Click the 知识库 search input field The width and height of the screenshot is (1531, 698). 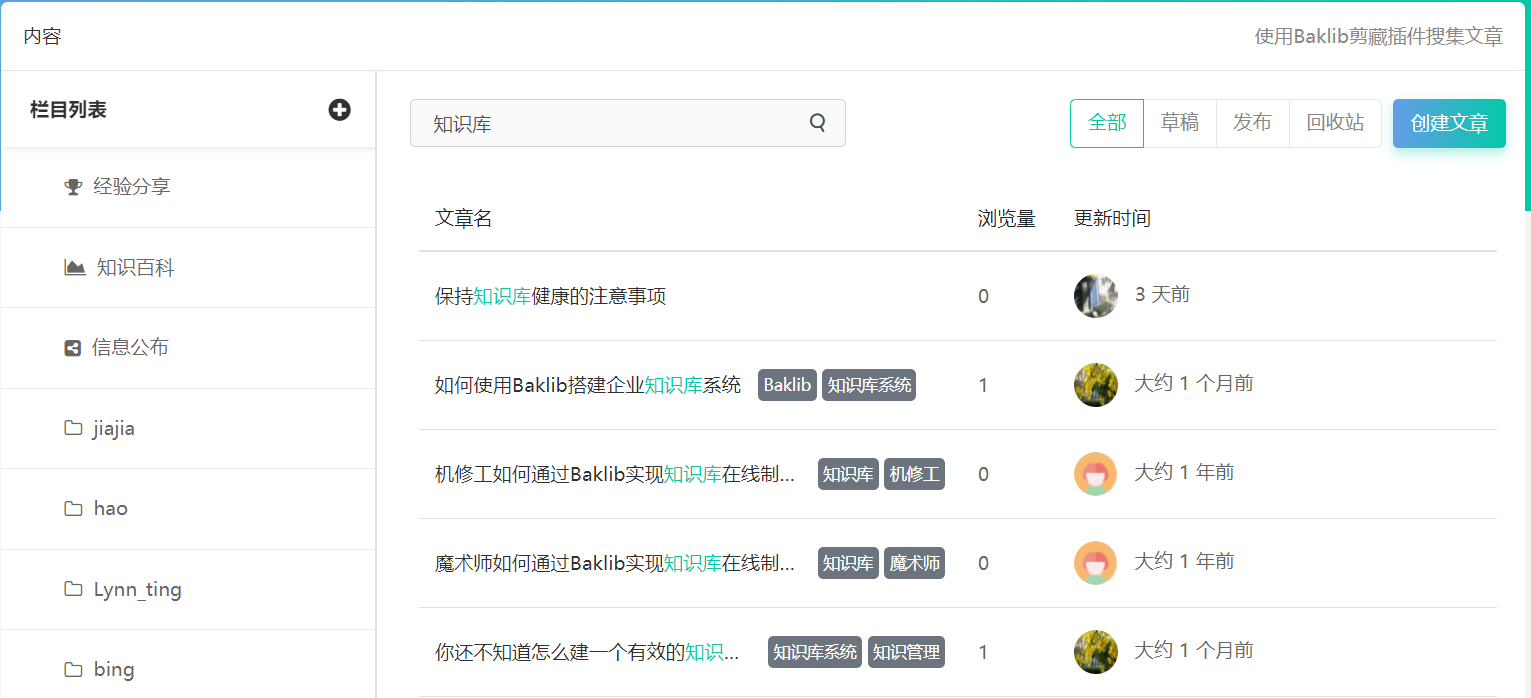click(x=628, y=123)
